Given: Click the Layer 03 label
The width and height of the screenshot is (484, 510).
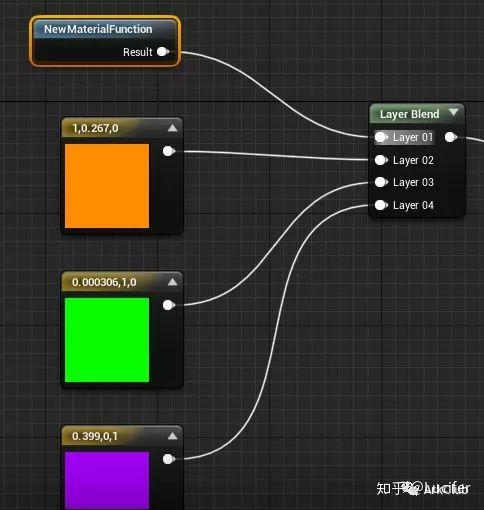Looking at the screenshot, I should 413,183.
